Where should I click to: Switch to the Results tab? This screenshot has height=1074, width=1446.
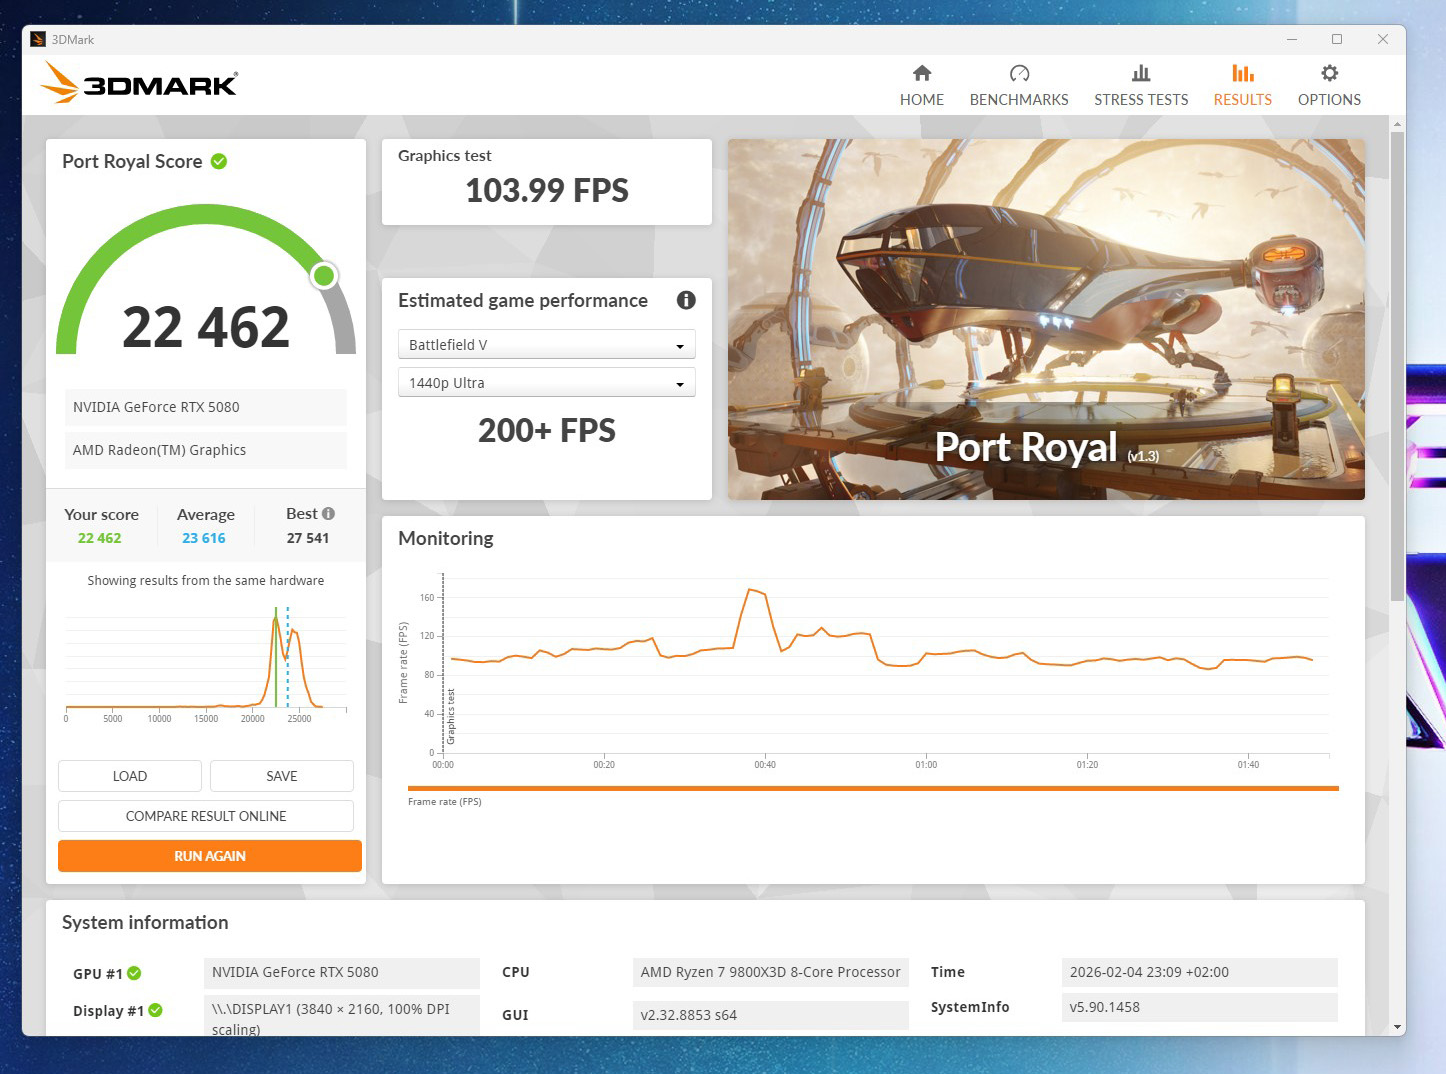pyautogui.click(x=1242, y=99)
